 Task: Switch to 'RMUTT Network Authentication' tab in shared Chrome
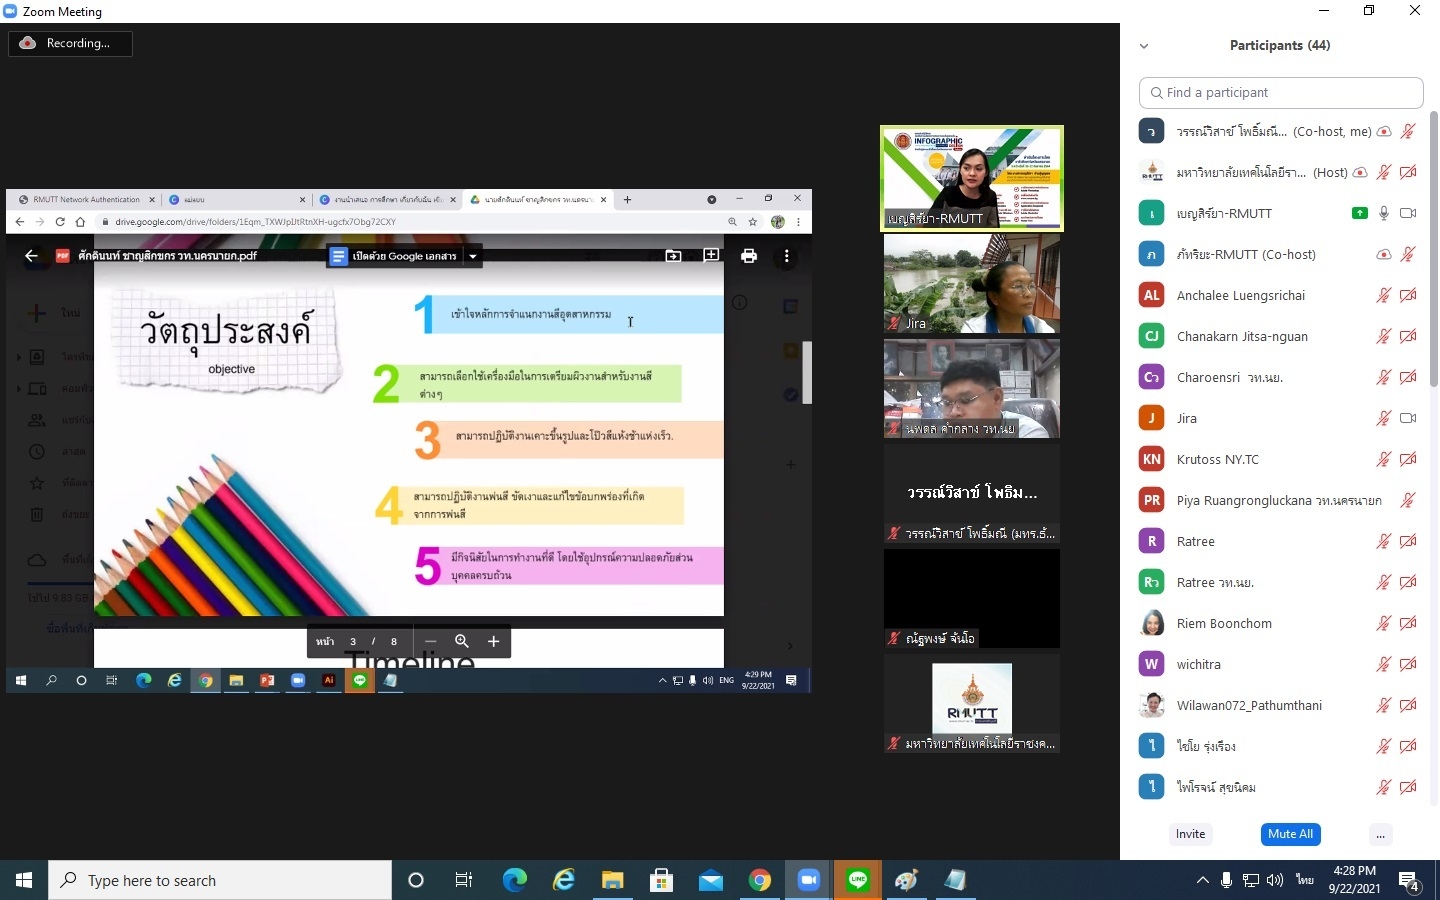(x=86, y=199)
